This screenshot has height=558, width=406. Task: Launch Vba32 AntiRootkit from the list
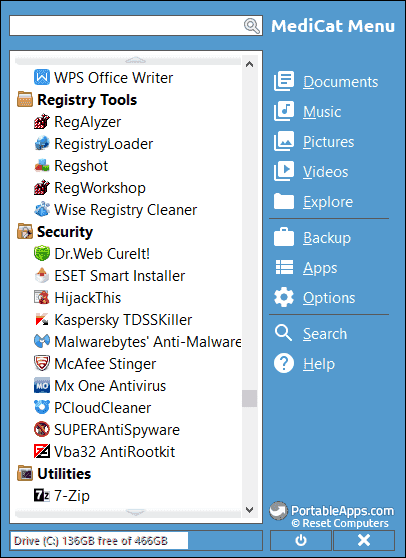(115, 452)
